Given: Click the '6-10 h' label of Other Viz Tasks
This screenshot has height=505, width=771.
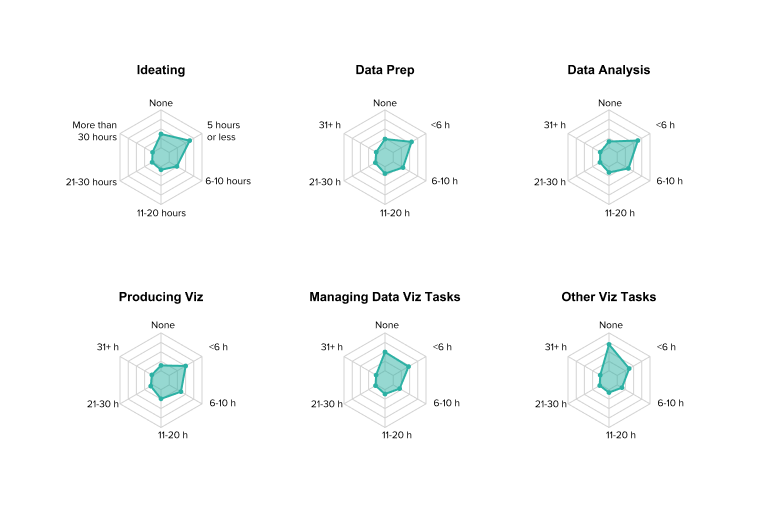Looking at the screenshot, I should pos(671,403).
